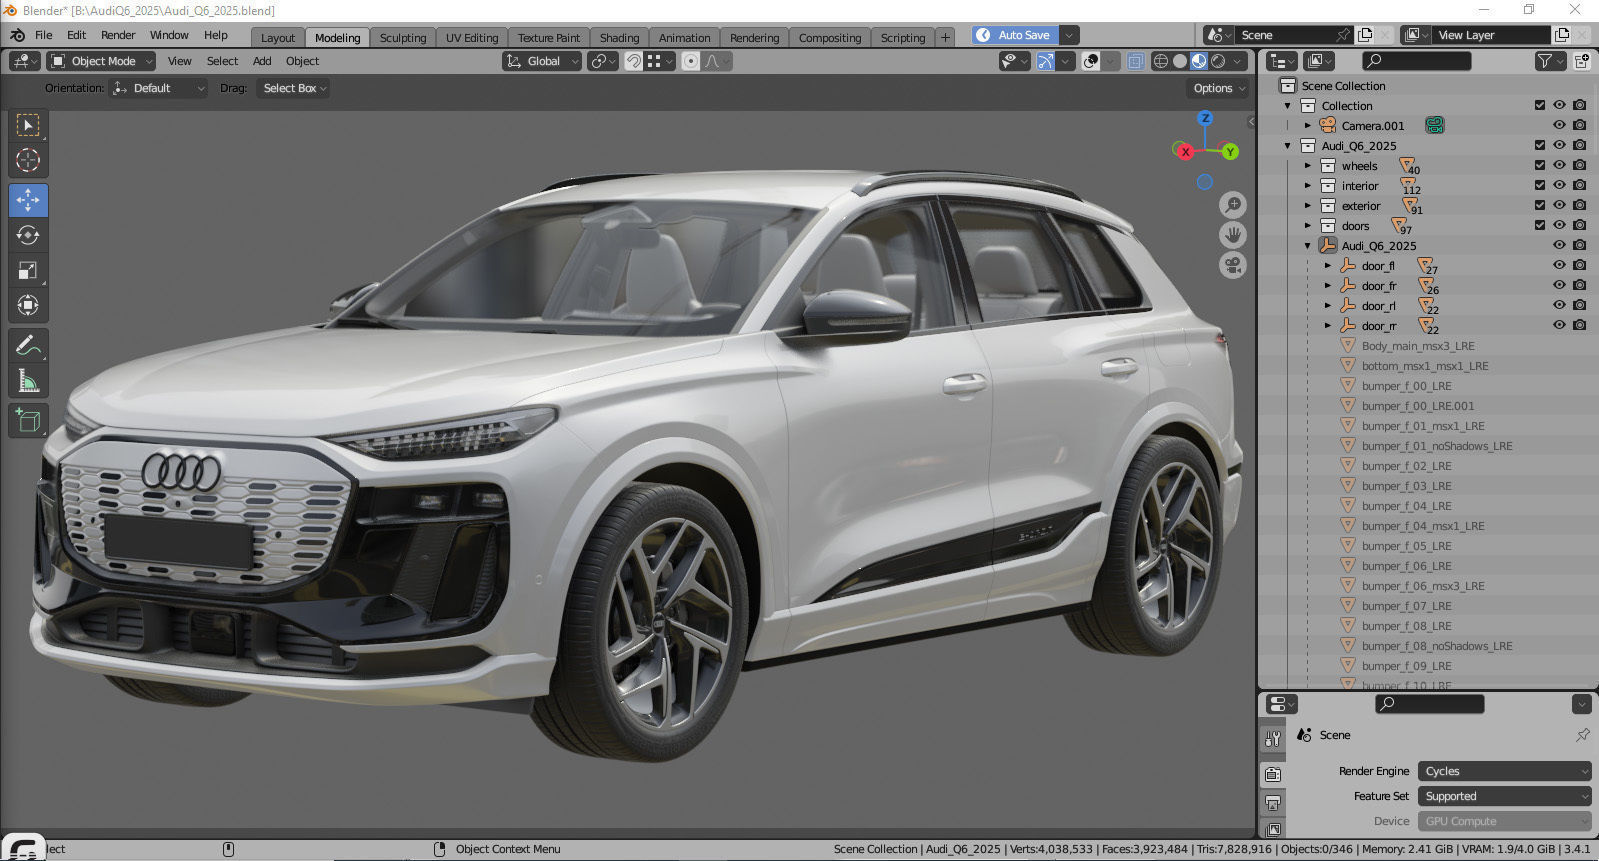Click the Z axis on navigation gizmo

[x=1205, y=118]
